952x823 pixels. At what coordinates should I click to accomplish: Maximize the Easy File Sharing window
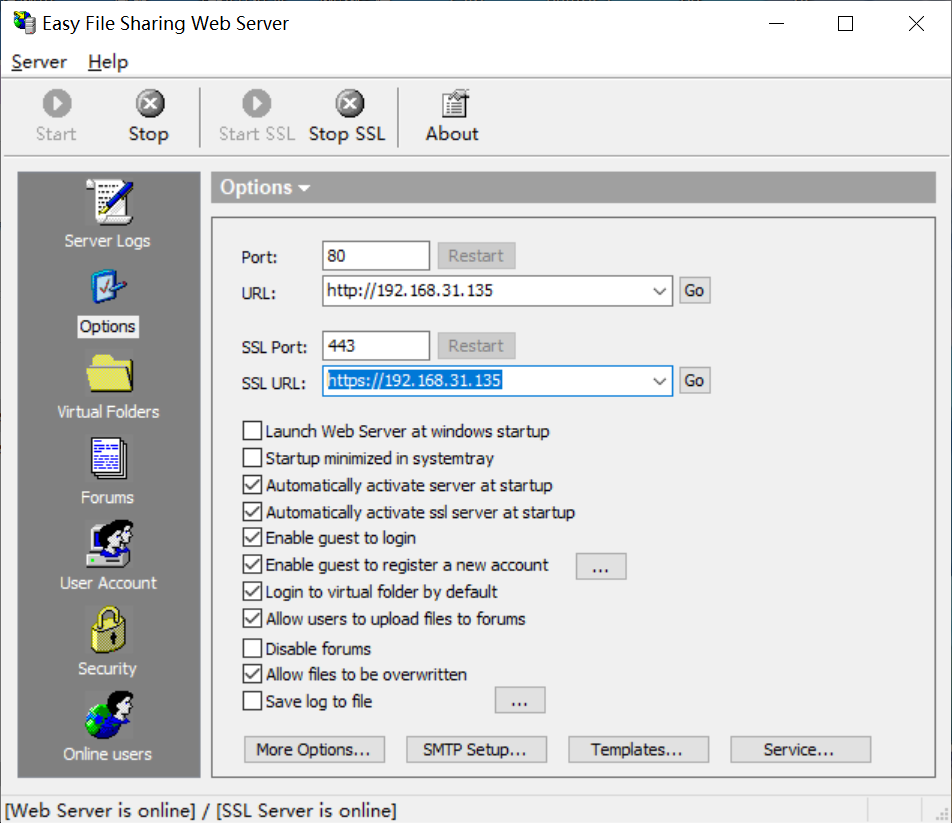click(x=845, y=24)
